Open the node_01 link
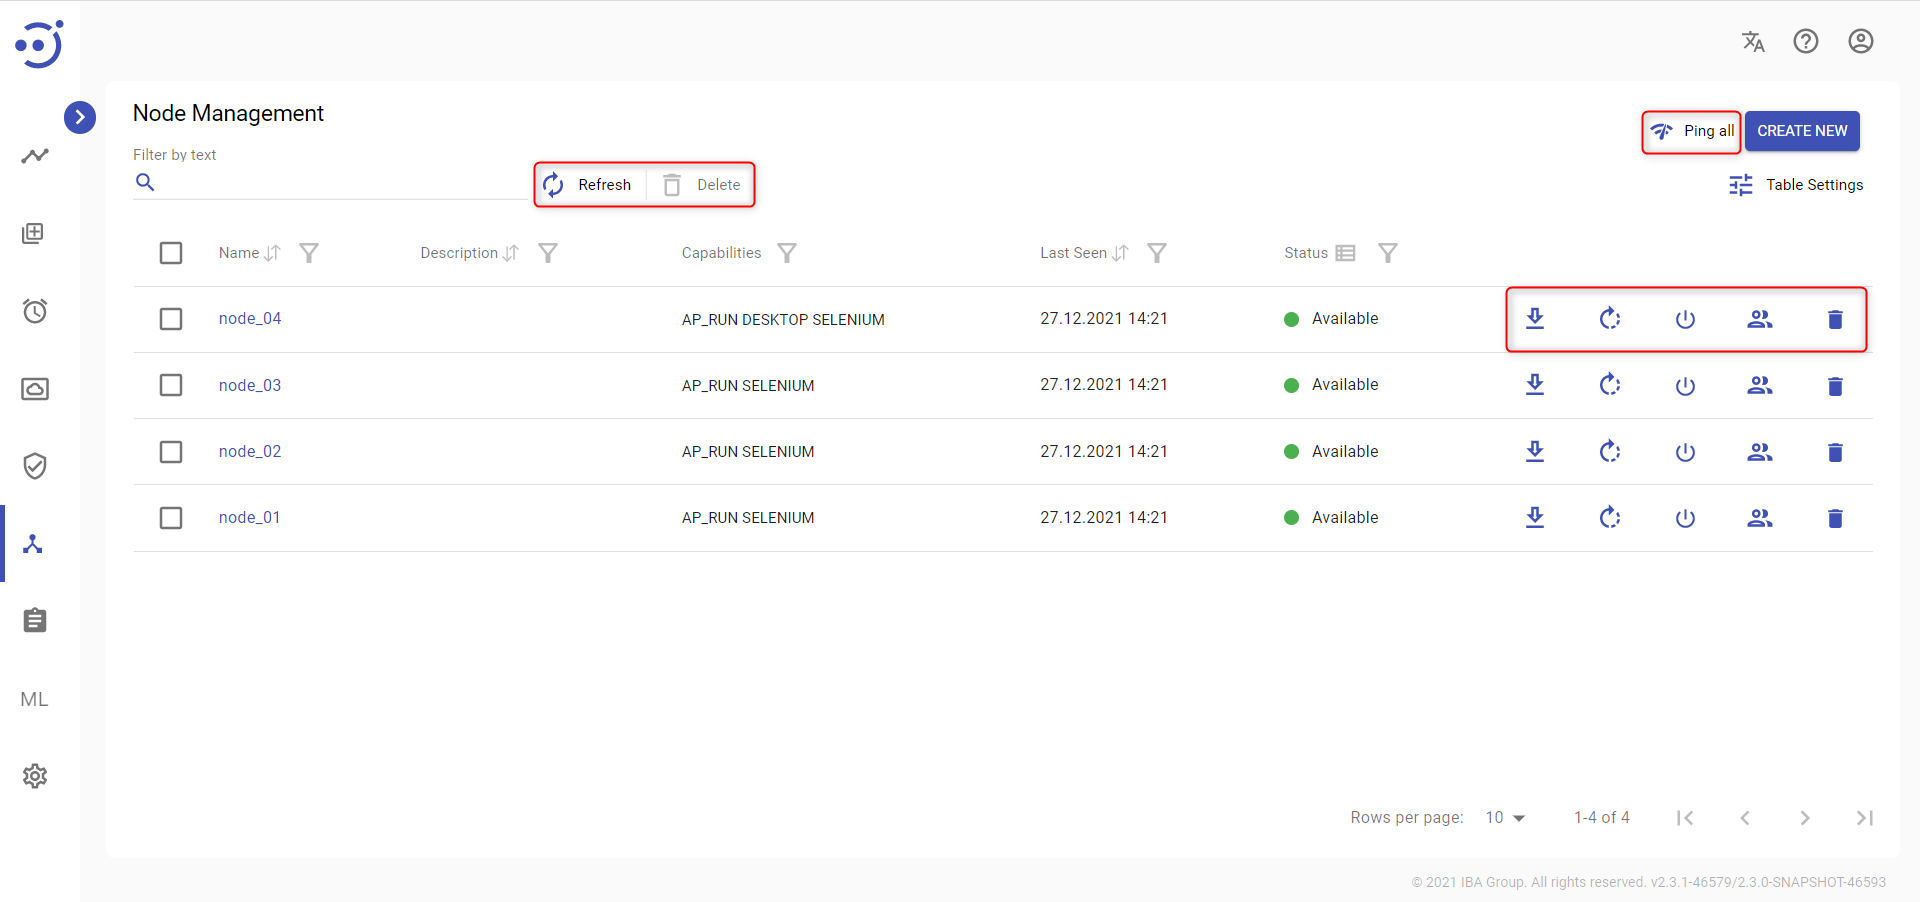This screenshot has height=902, width=1920. tap(250, 518)
